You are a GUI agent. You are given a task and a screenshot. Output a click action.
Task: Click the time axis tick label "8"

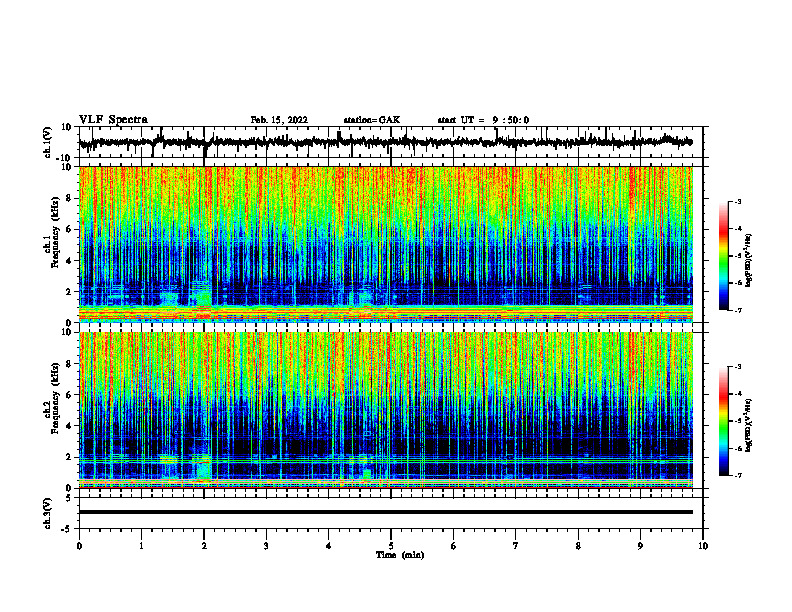pyautogui.click(x=578, y=546)
